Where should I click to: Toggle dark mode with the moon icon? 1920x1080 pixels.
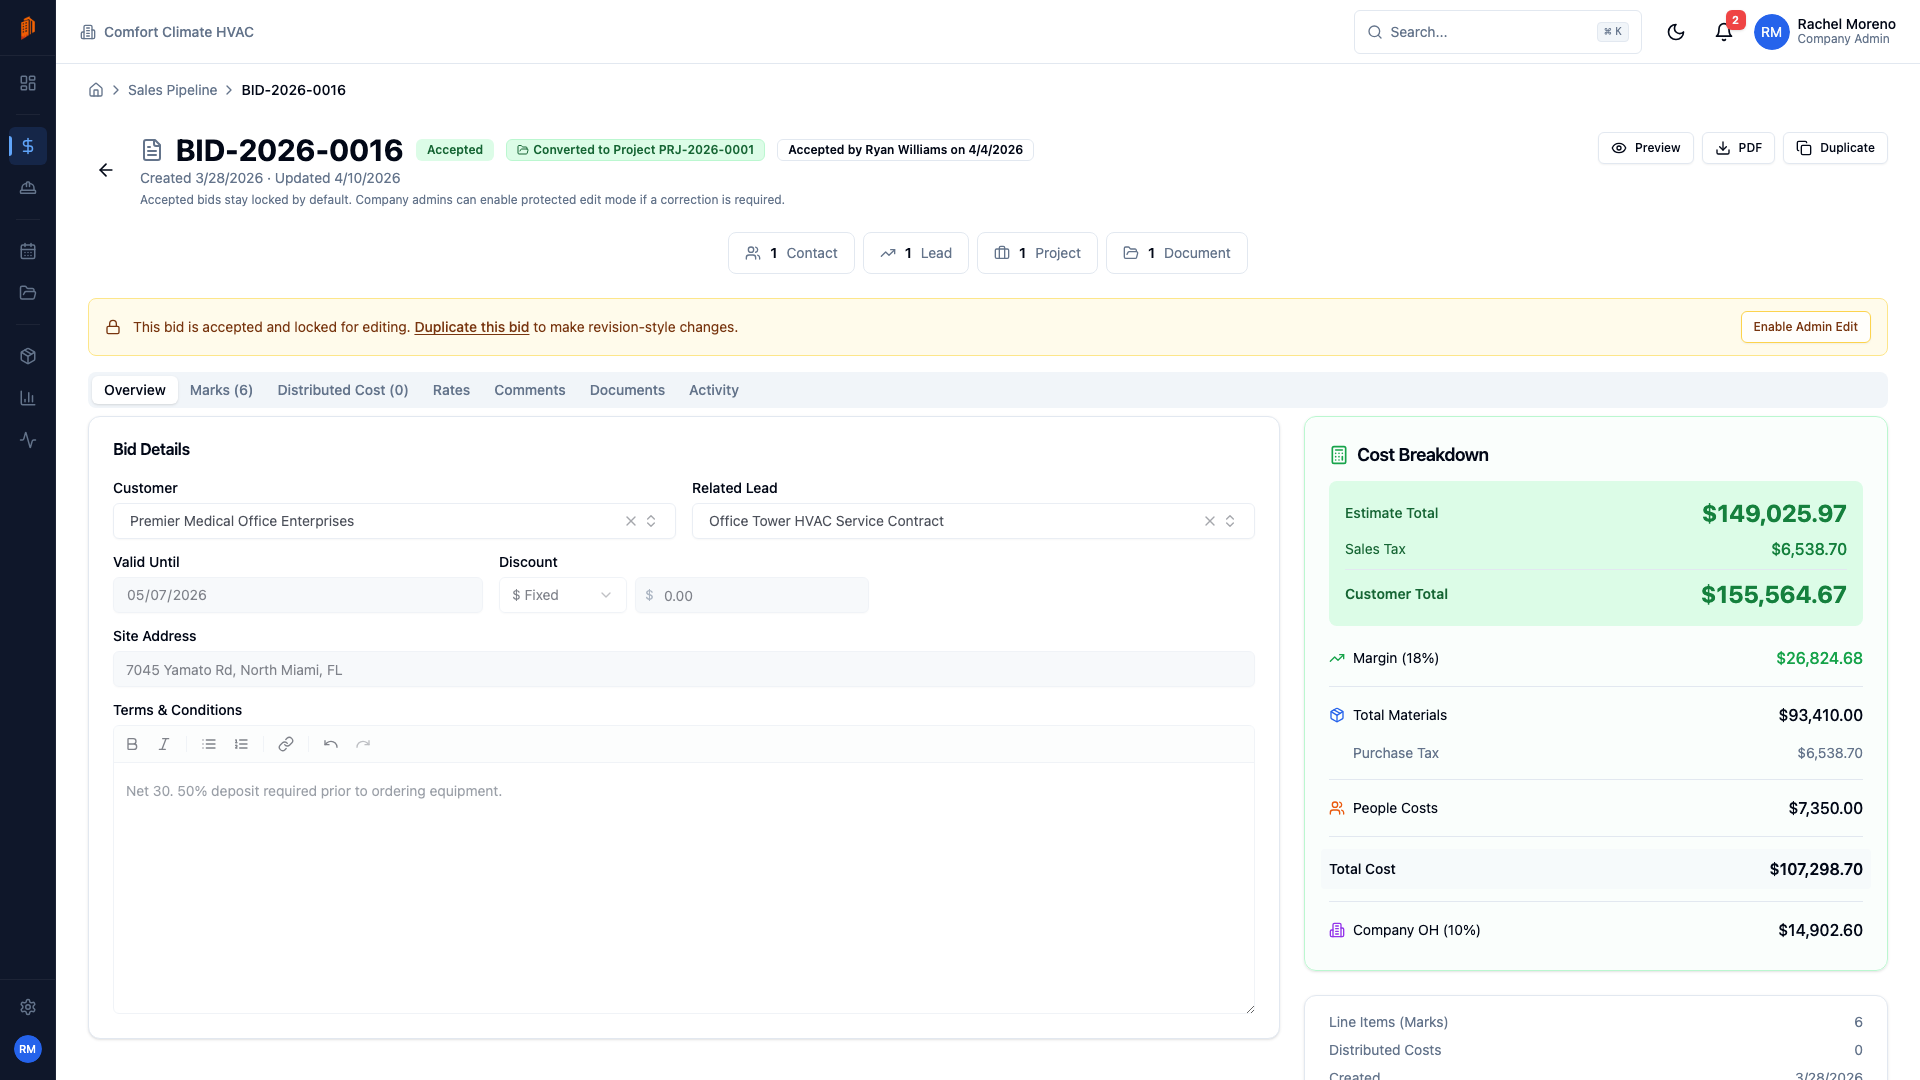pyautogui.click(x=1676, y=31)
